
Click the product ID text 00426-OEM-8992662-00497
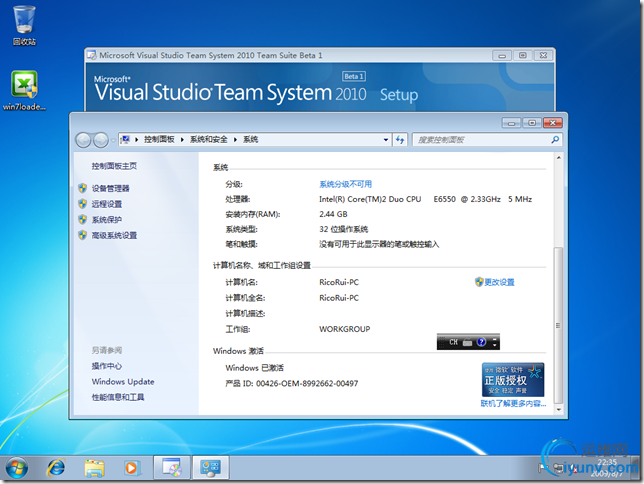(307, 383)
